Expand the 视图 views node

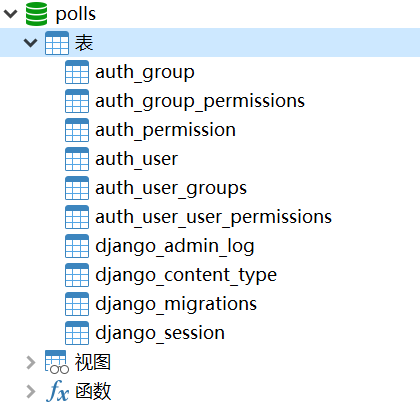coord(31,362)
